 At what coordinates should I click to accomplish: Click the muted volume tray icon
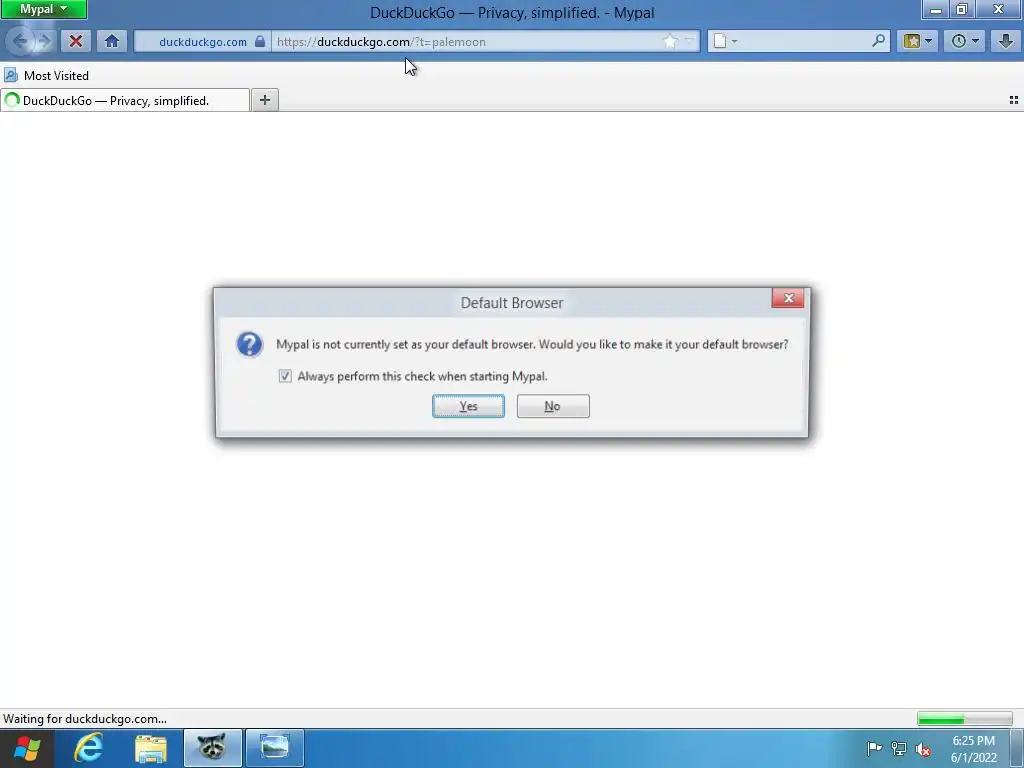click(923, 749)
